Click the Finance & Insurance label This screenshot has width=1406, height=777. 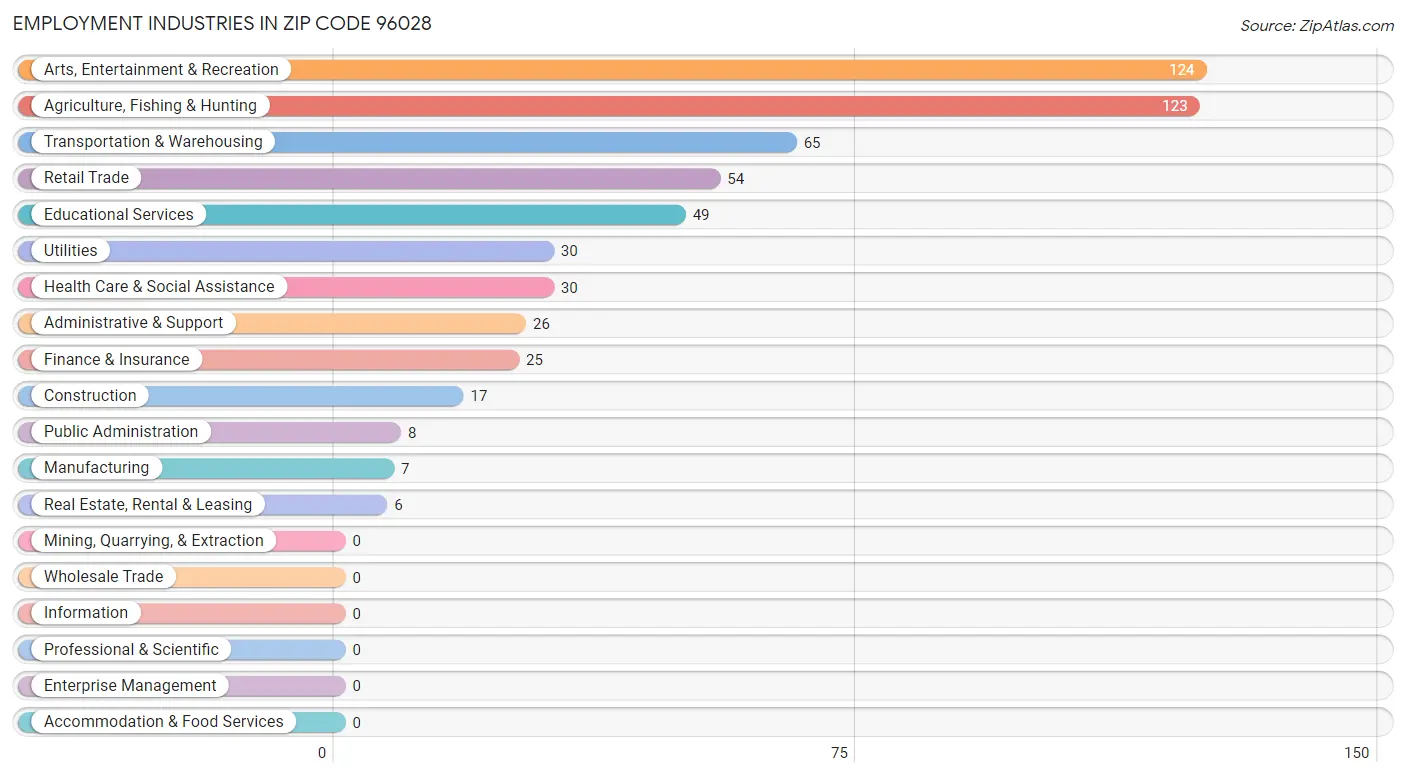[x=116, y=360]
